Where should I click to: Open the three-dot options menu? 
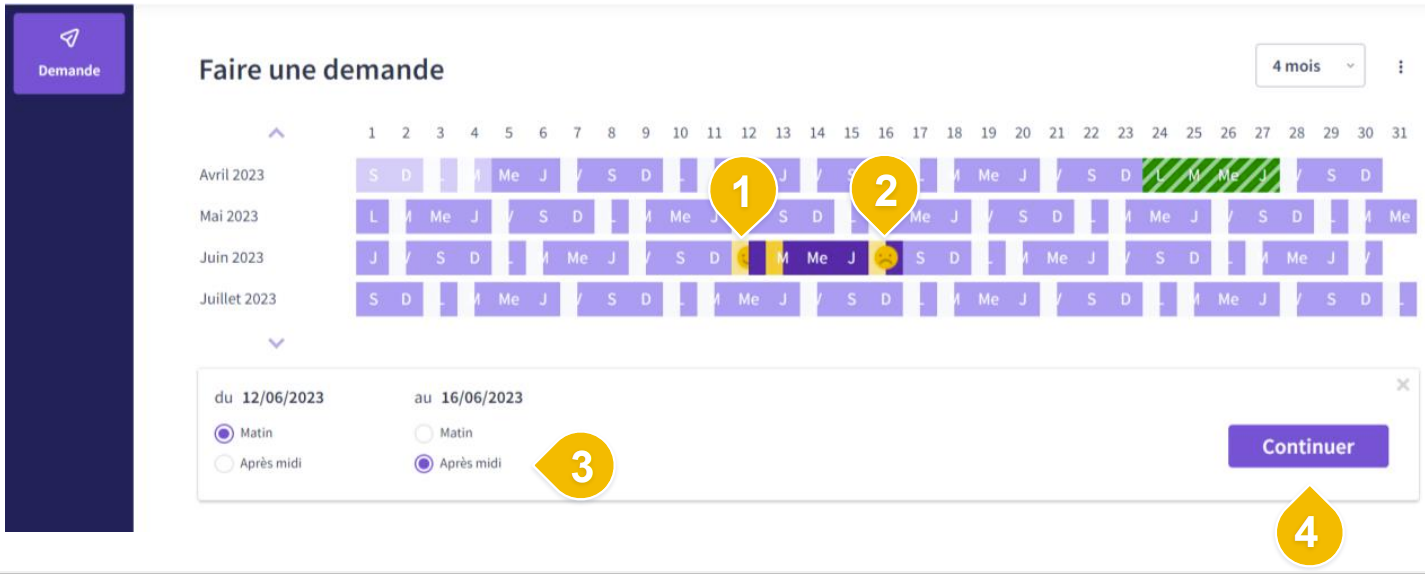[x=1401, y=66]
